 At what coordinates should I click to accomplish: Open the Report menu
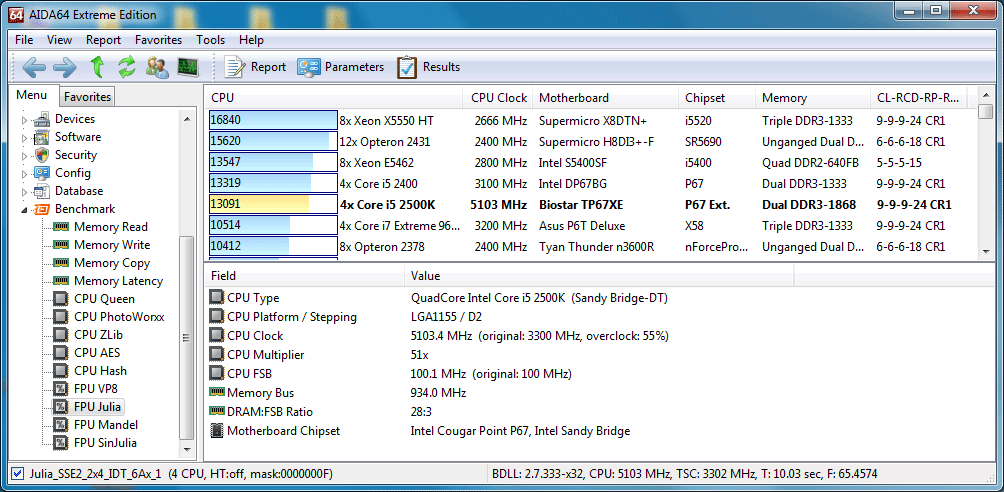point(104,40)
